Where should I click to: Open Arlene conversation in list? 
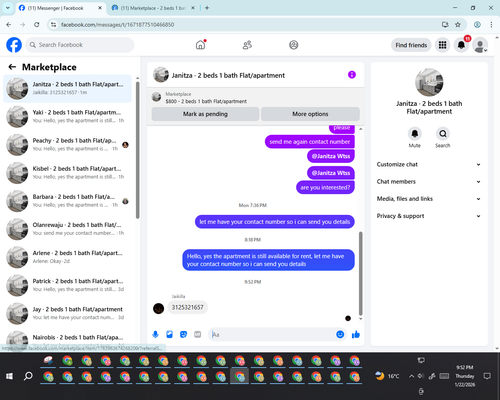click(x=67, y=257)
